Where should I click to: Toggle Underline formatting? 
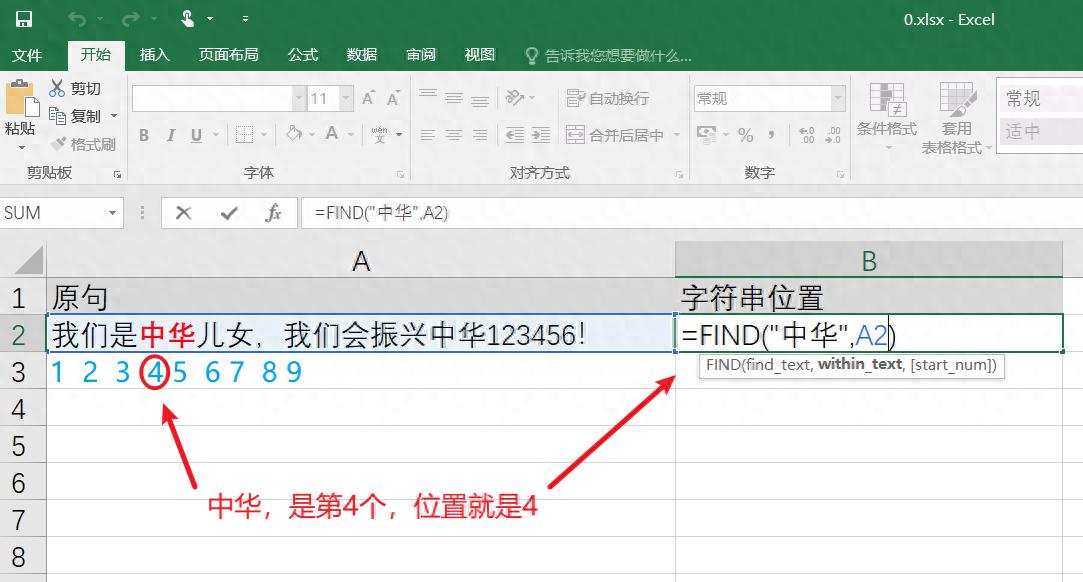coord(196,135)
